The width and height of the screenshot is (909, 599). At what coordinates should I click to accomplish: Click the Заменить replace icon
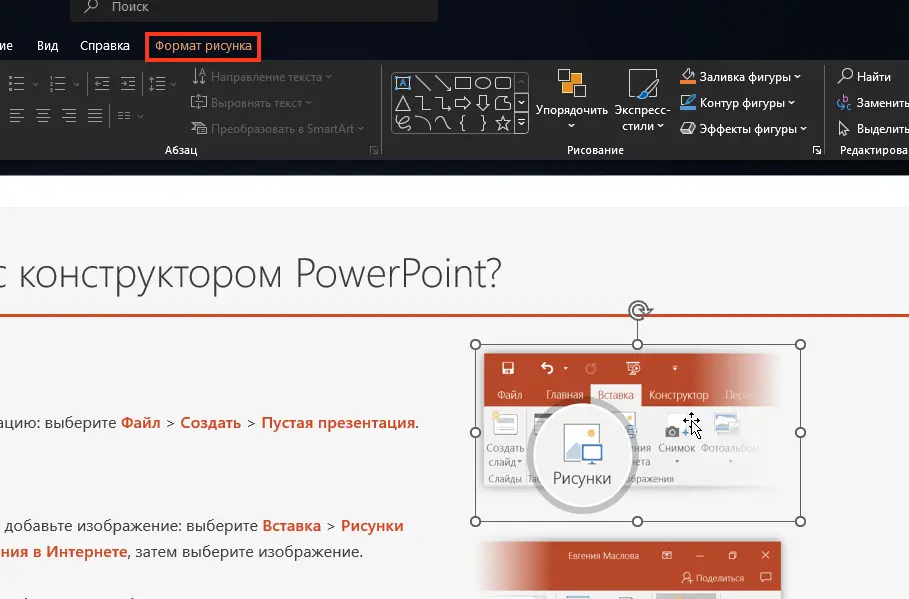click(845, 102)
